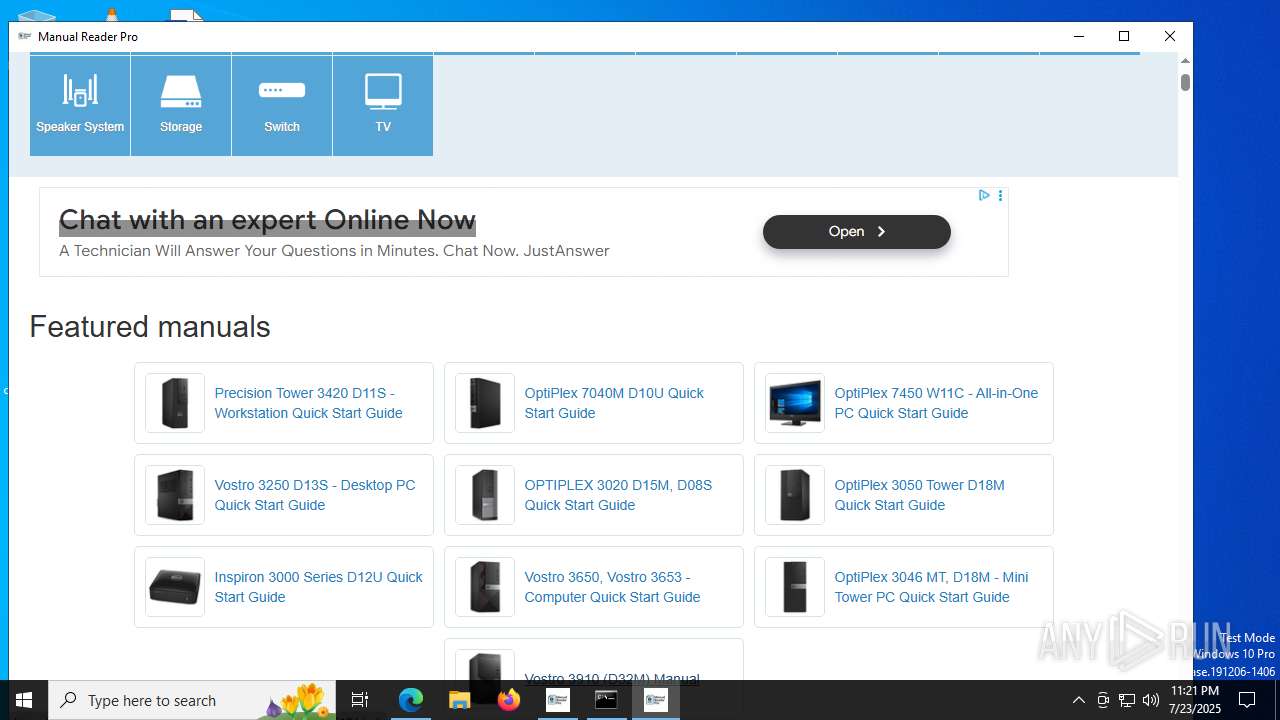This screenshot has width=1280, height=720.
Task: Click the taskbar clock showing 11:21 PM
Action: 1195,700
